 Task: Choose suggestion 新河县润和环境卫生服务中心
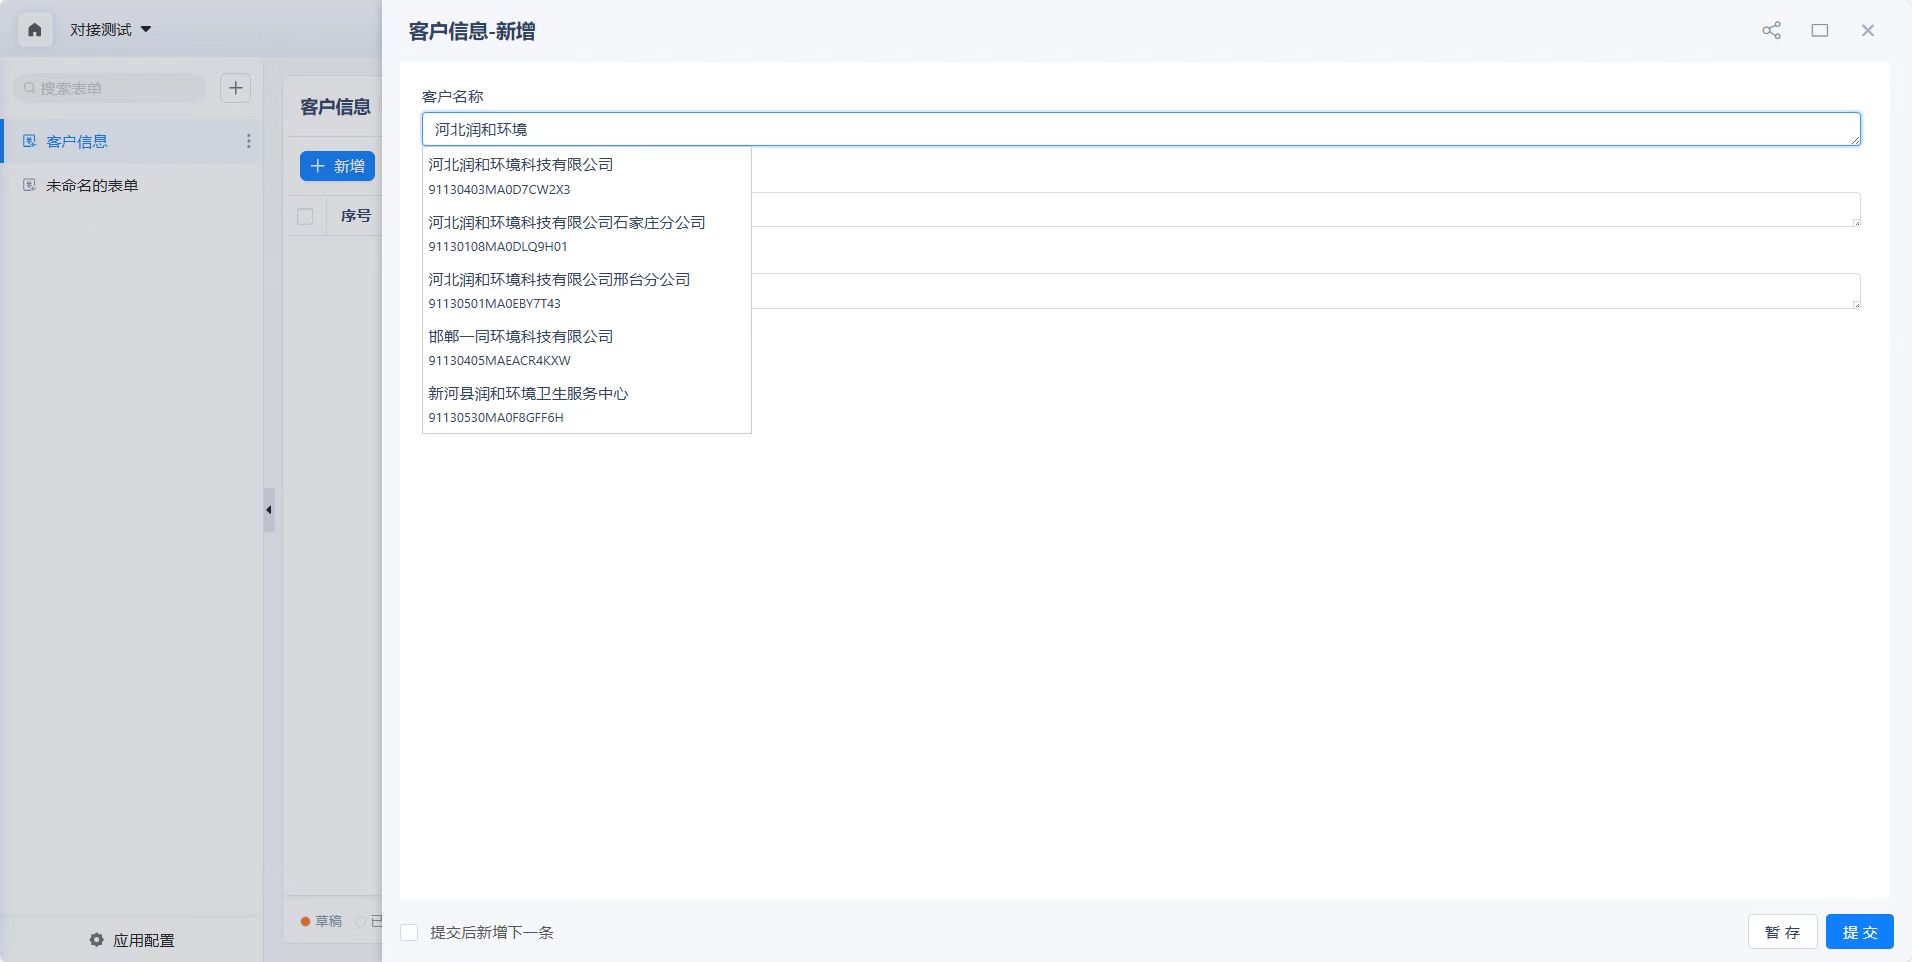pyautogui.click(x=586, y=404)
